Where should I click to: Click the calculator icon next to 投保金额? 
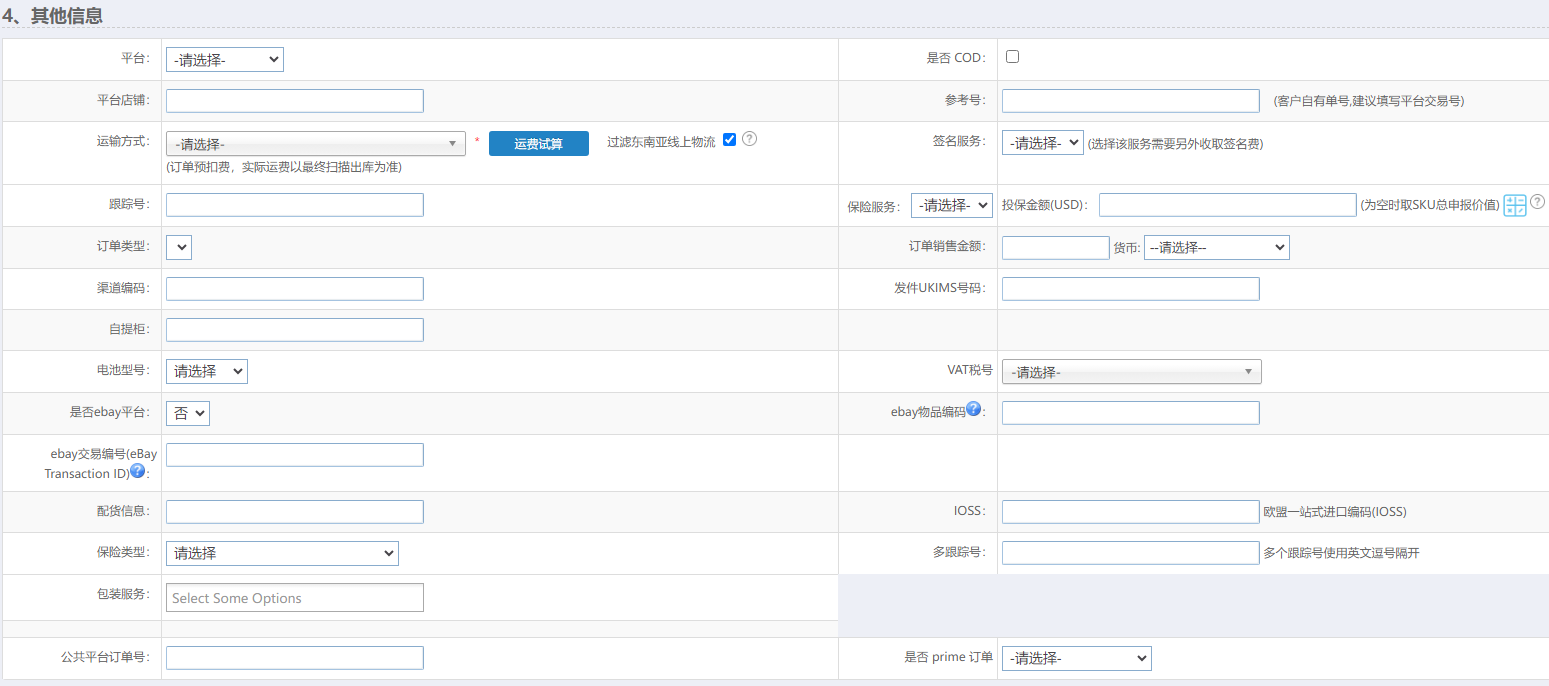1515,205
